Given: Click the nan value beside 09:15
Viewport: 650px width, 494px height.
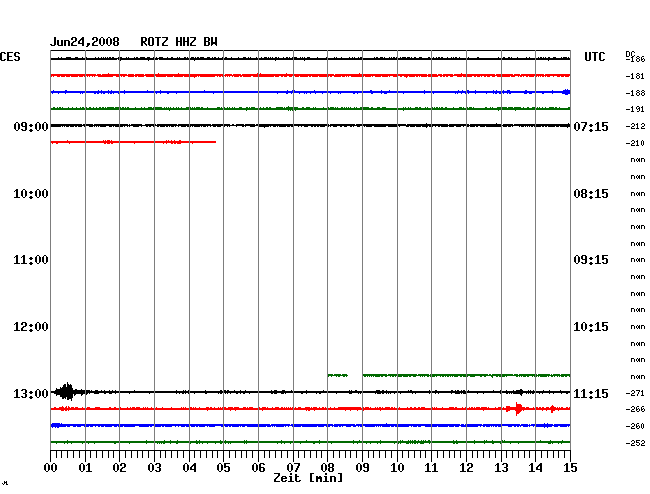Looking at the screenshot, I should coord(638,260).
